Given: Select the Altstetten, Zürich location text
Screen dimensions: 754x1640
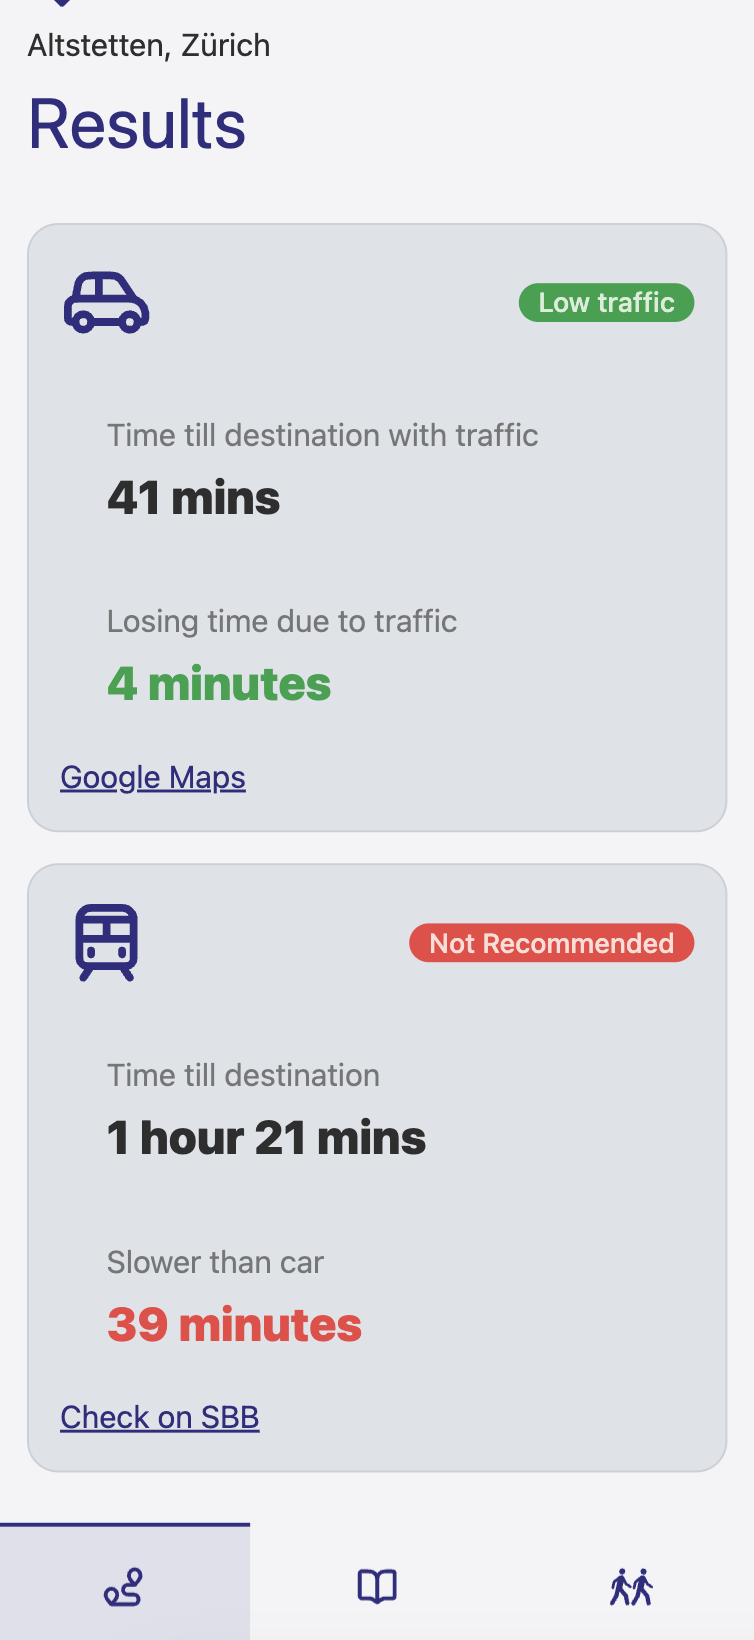Looking at the screenshot, I should click(149, 45).
